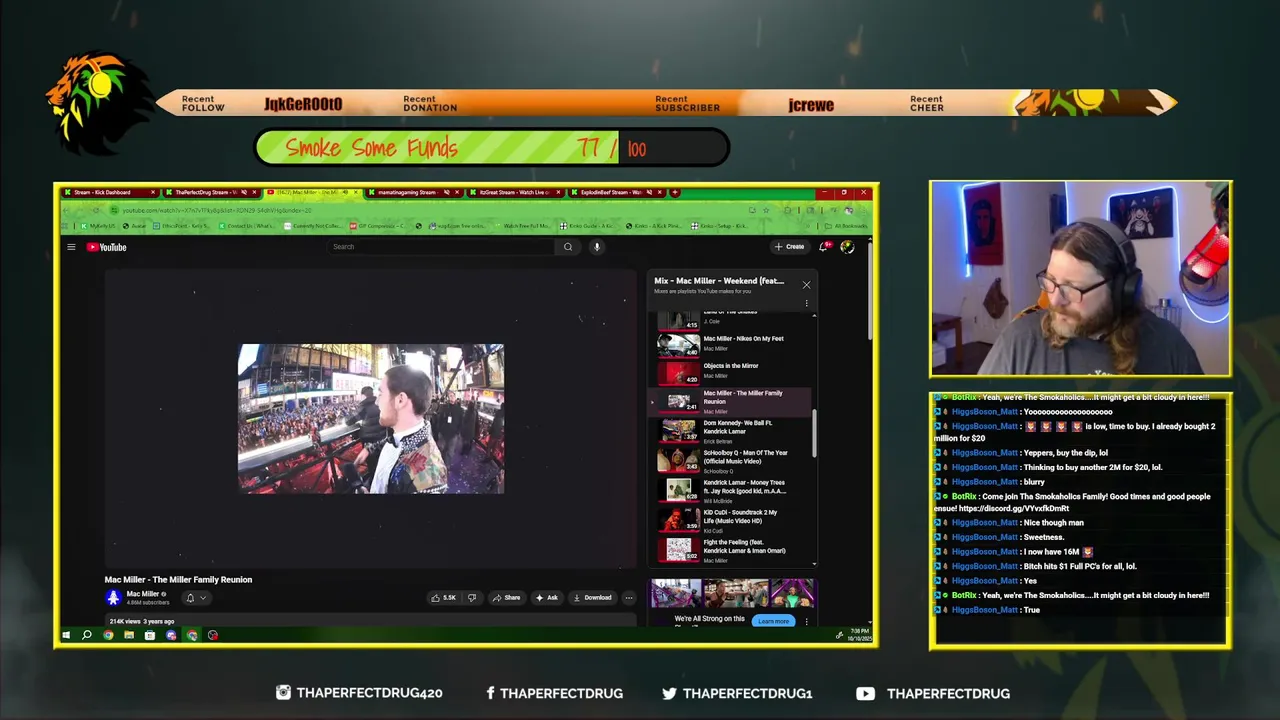Click the playlist panel scrollbar thumb
The image size is (1280, 720).
click(814, 434)
